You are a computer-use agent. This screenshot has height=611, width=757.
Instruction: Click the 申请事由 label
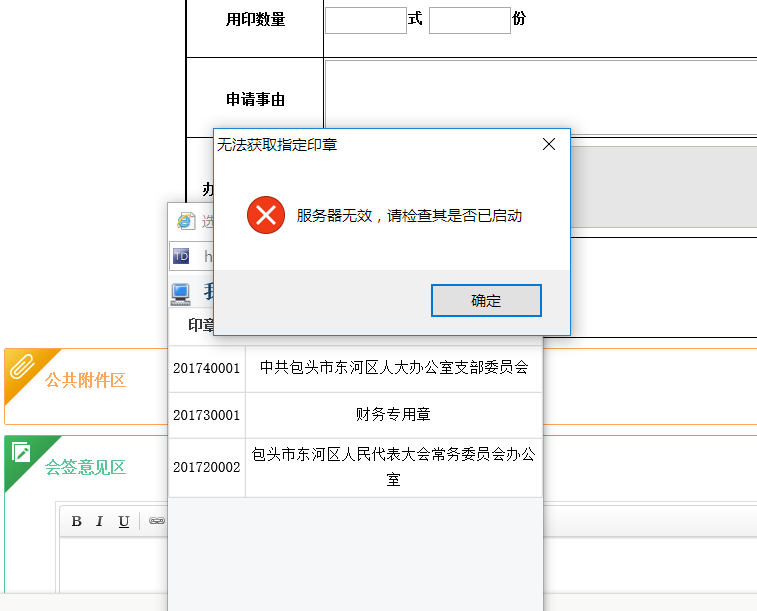click(256, 99)
